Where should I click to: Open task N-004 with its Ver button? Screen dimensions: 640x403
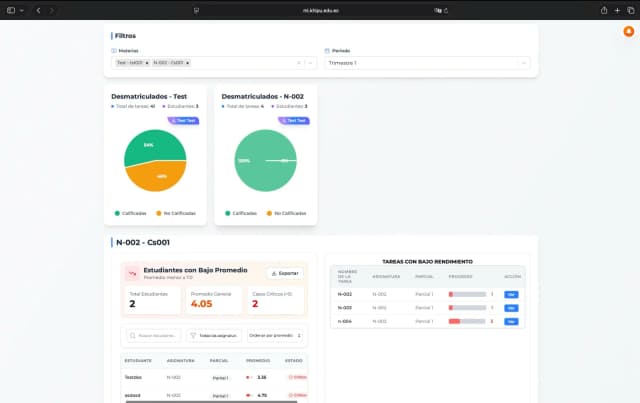click(511, 321)
